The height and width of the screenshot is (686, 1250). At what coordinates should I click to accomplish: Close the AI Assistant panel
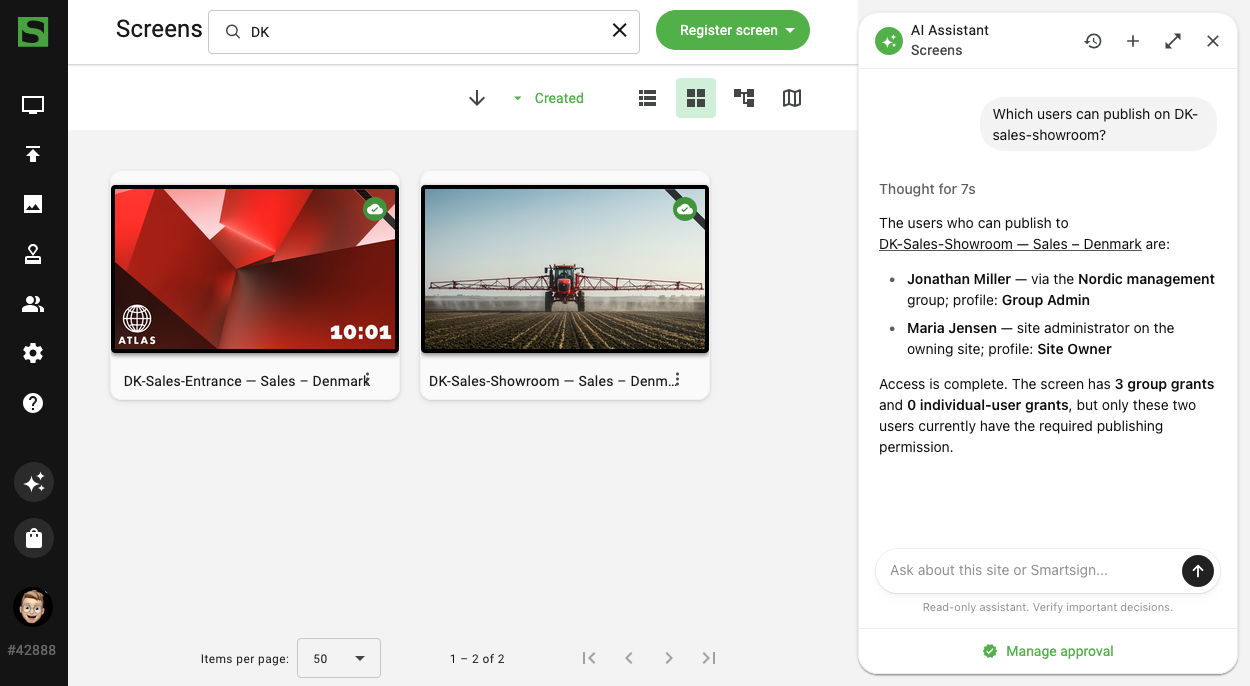coord(1213,41)
